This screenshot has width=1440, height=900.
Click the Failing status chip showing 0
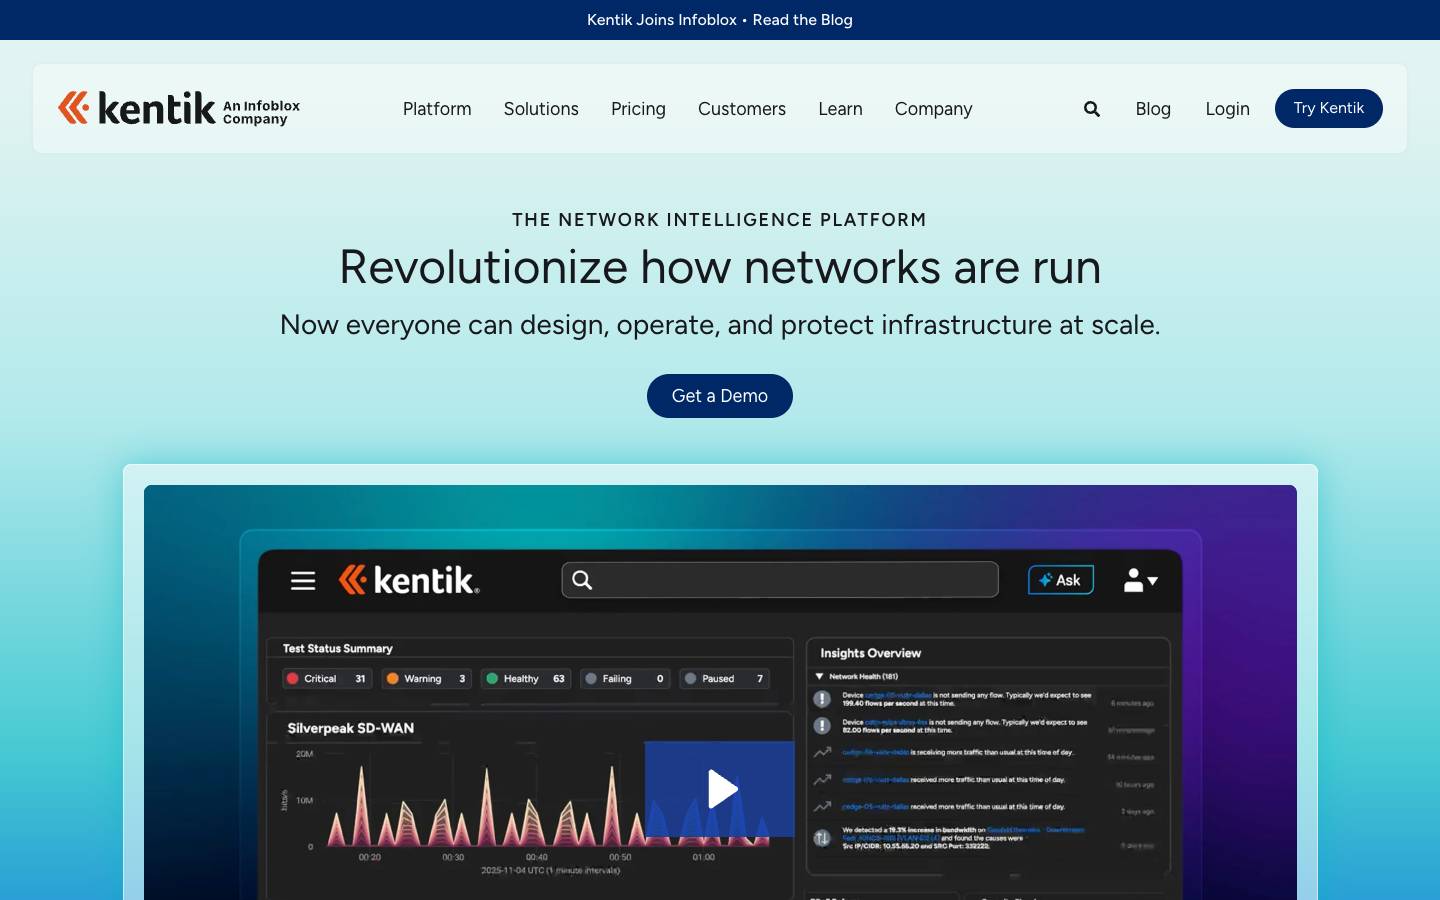point(625,678)
